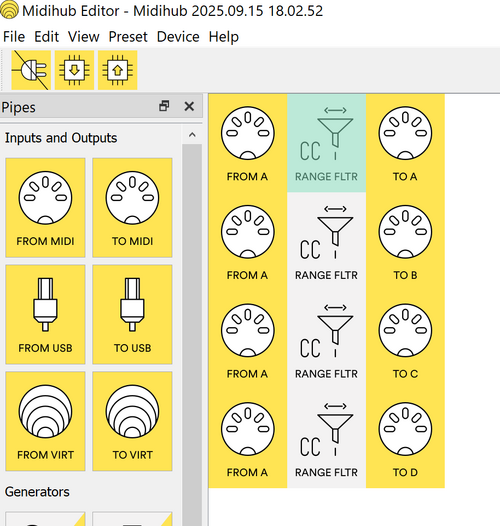Click the load-from-device chip icon

(74, 70)
